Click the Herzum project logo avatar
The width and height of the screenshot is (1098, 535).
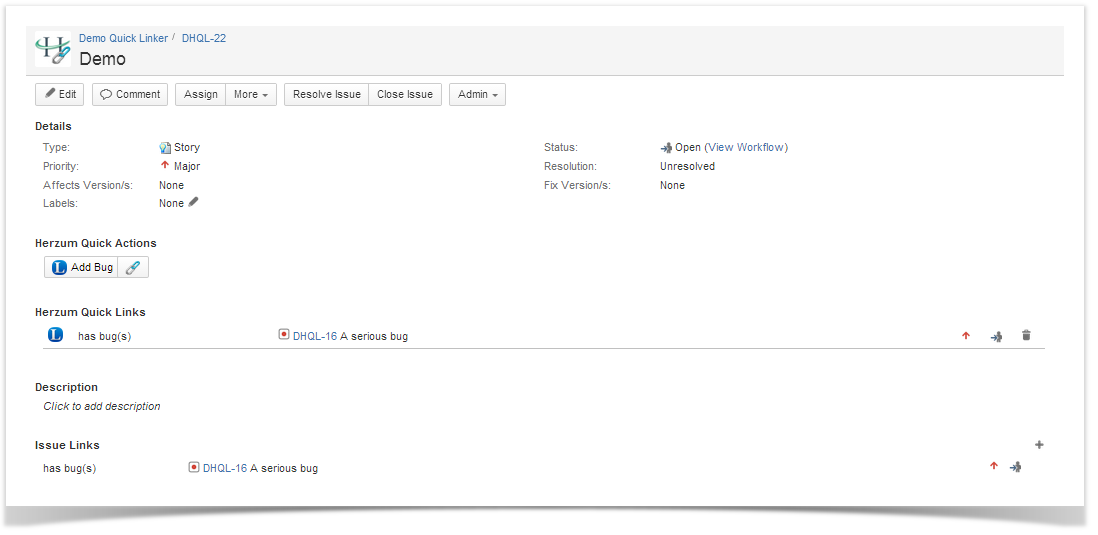[x=53, y=50]
